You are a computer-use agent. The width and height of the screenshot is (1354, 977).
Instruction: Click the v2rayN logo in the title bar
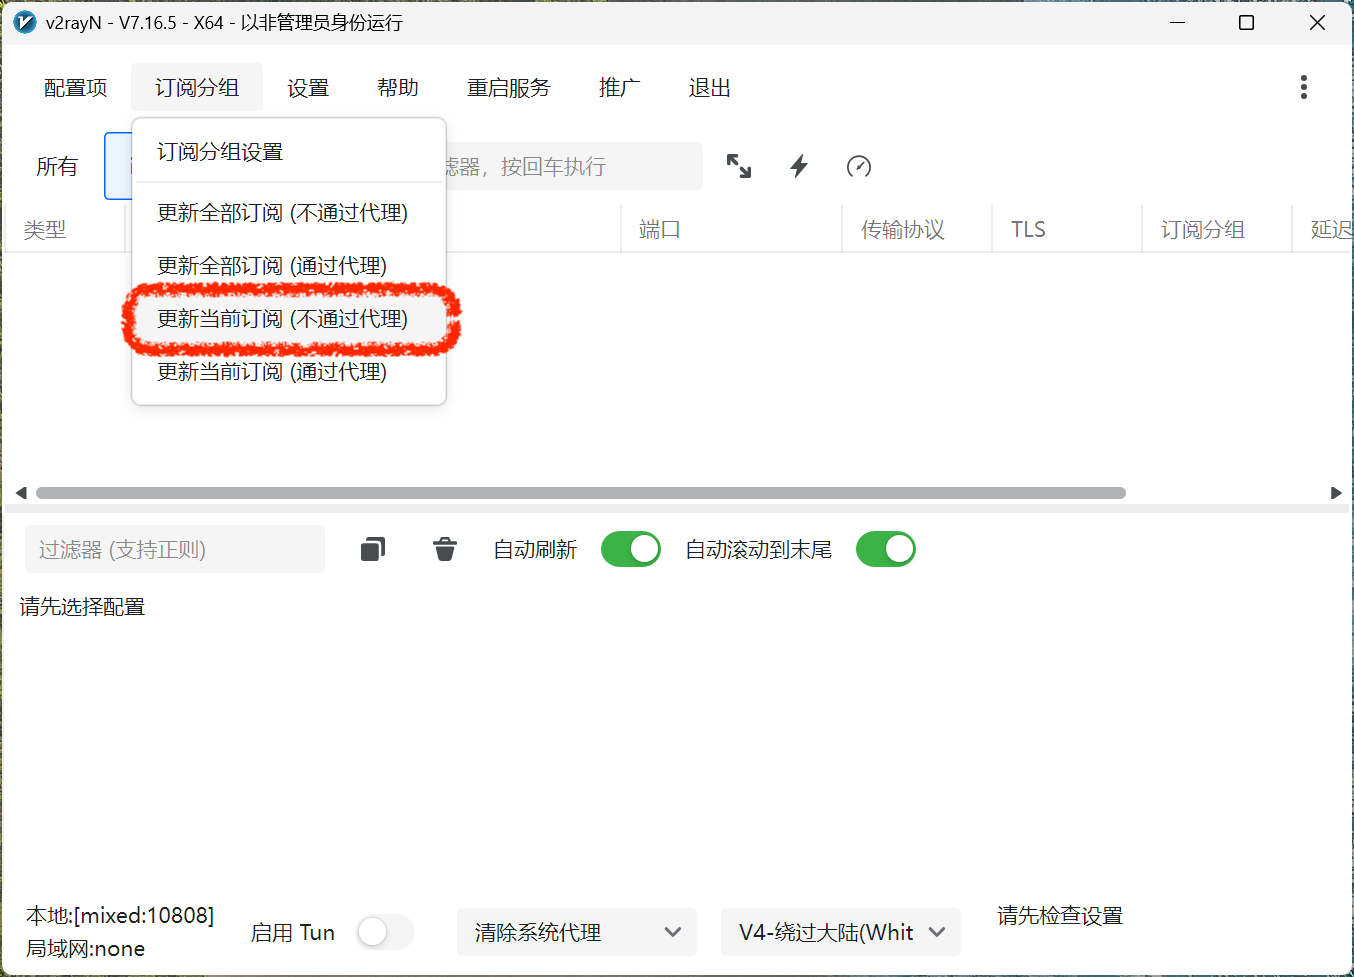click(24, 22)
